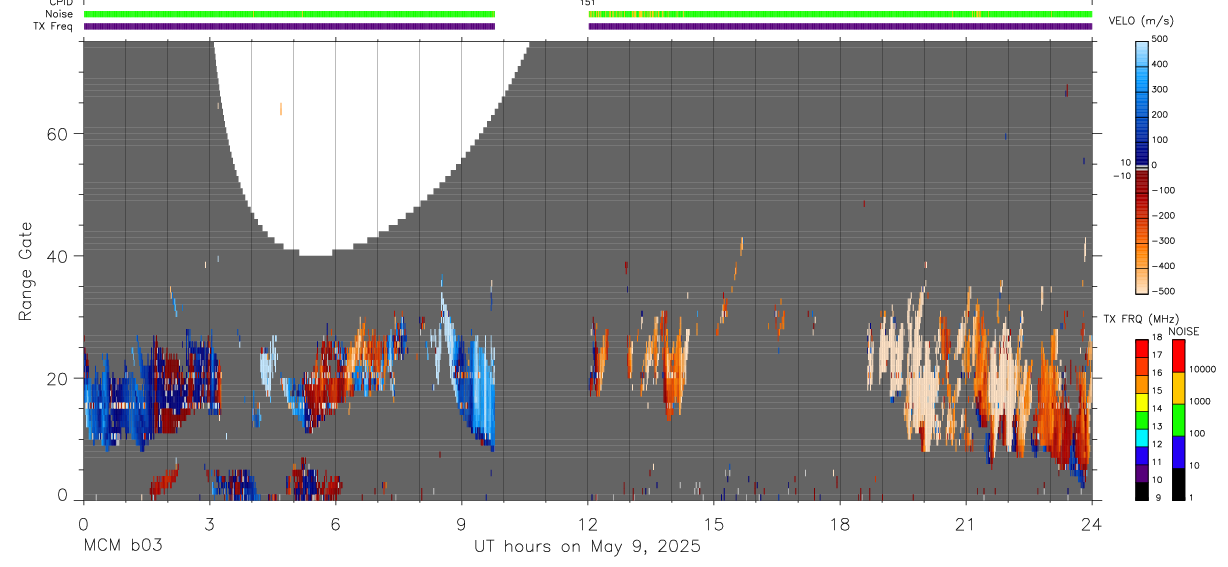This screenshot has height=567, width=1228.
Task: Select the "MCM b03" radar beam label
Action: pyautogui.click(x=122, y=546)
